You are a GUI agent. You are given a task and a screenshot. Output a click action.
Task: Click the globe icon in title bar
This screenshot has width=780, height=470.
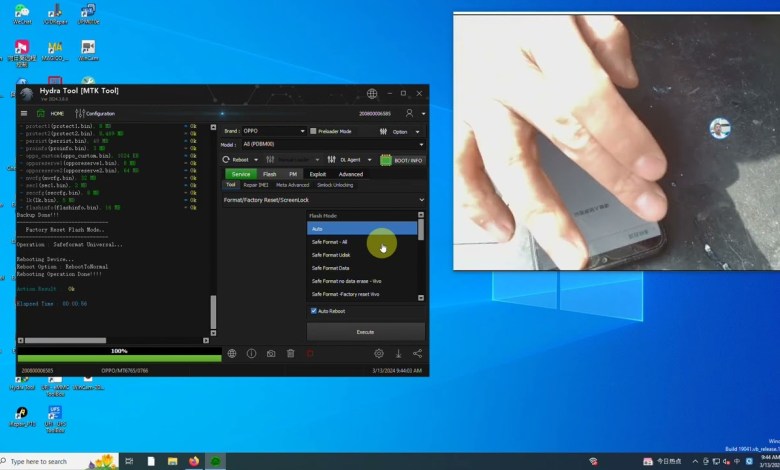pos(372,94)
